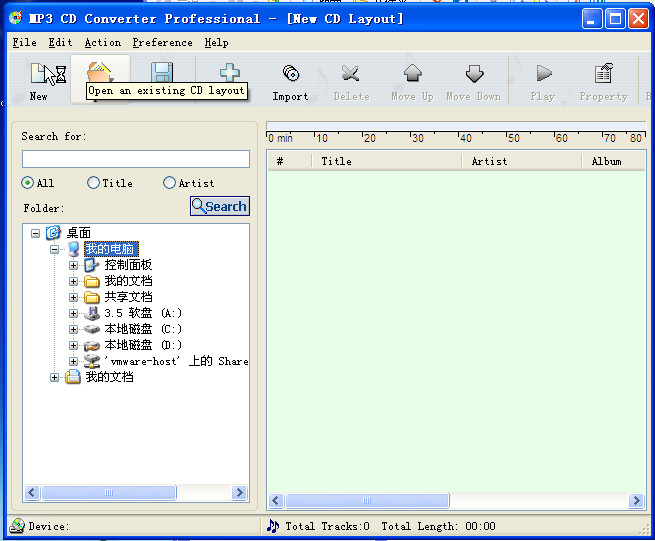The image size is (655, 541).
Task: Expand the 本地磁盘 (C:) node
Action: tap(73, 329)
